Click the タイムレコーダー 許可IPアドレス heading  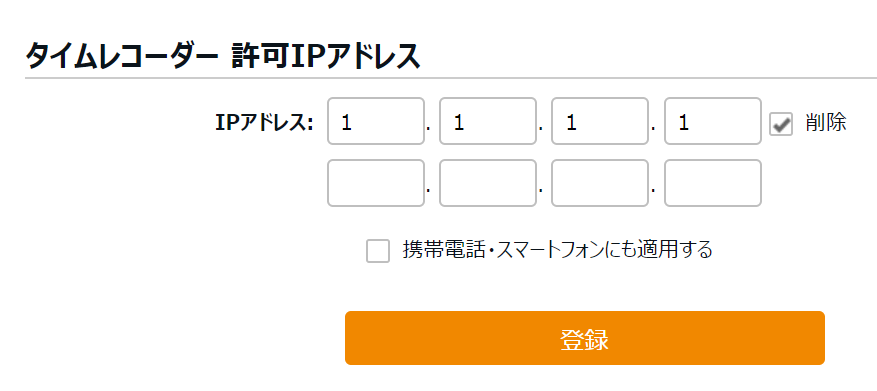tap(223, 56)
